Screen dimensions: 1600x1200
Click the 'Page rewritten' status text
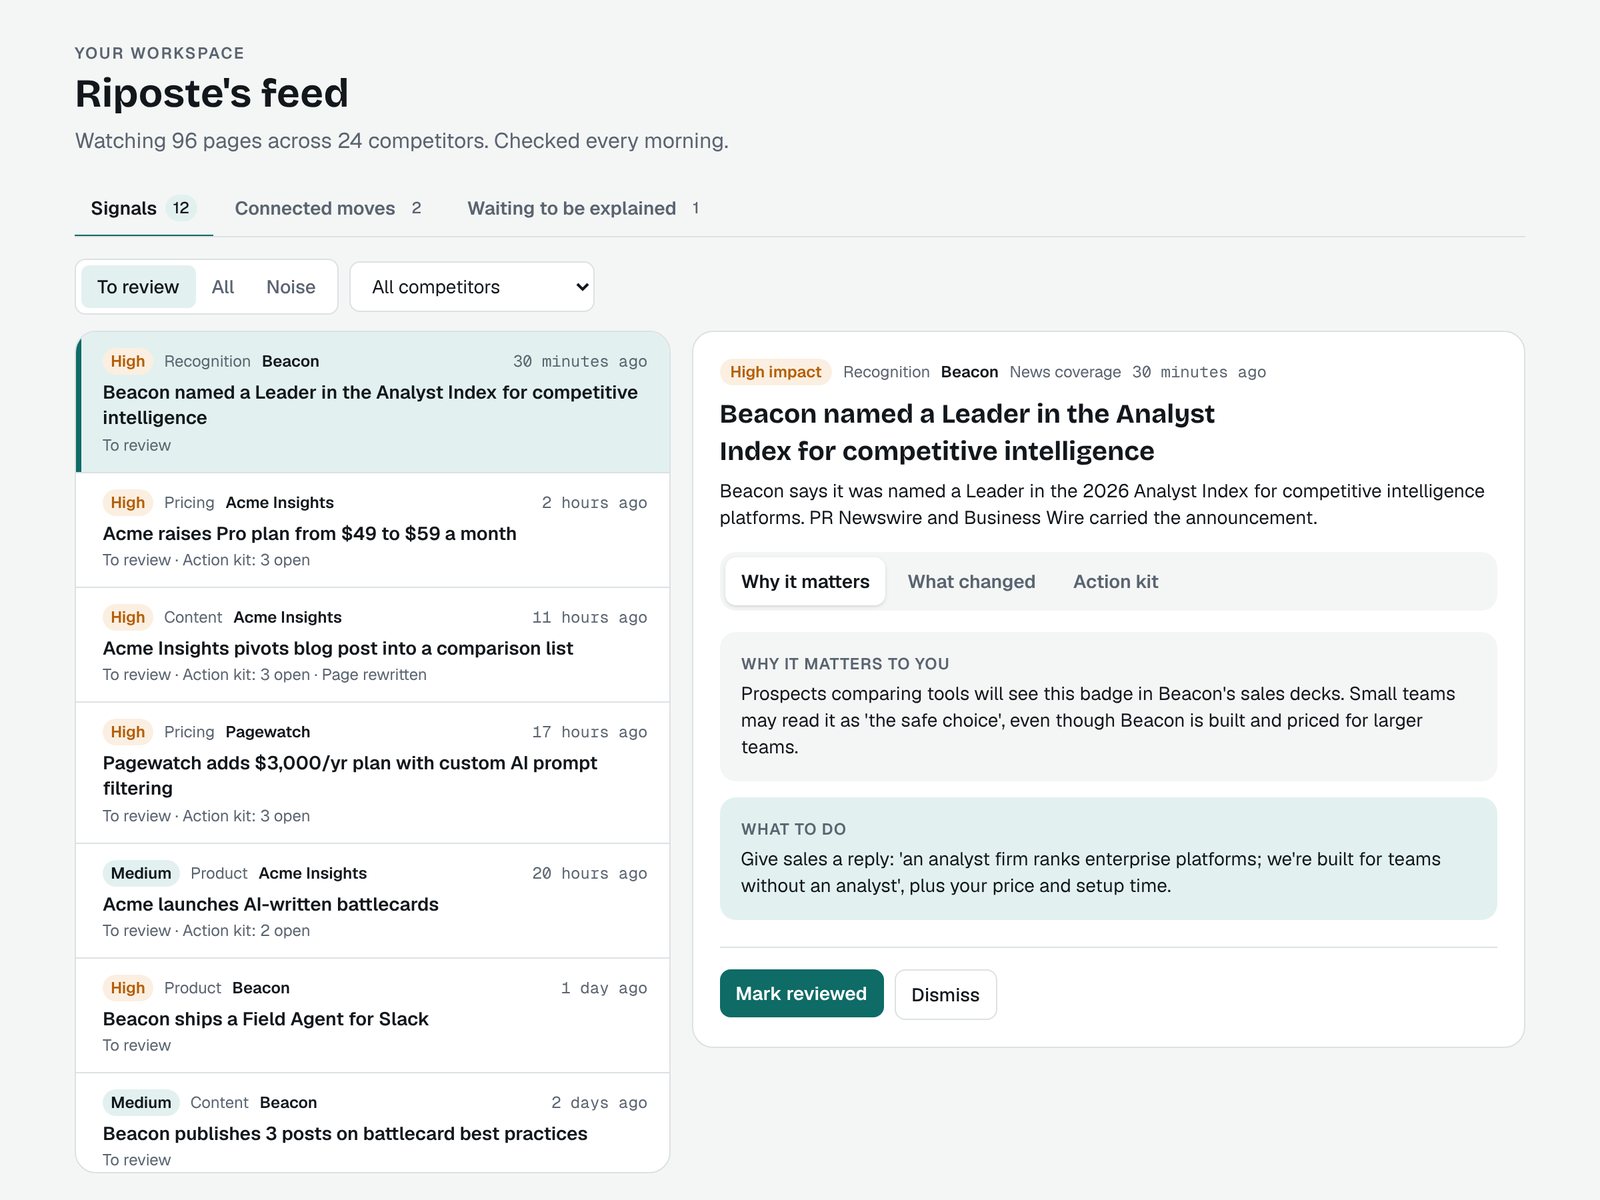374,675
